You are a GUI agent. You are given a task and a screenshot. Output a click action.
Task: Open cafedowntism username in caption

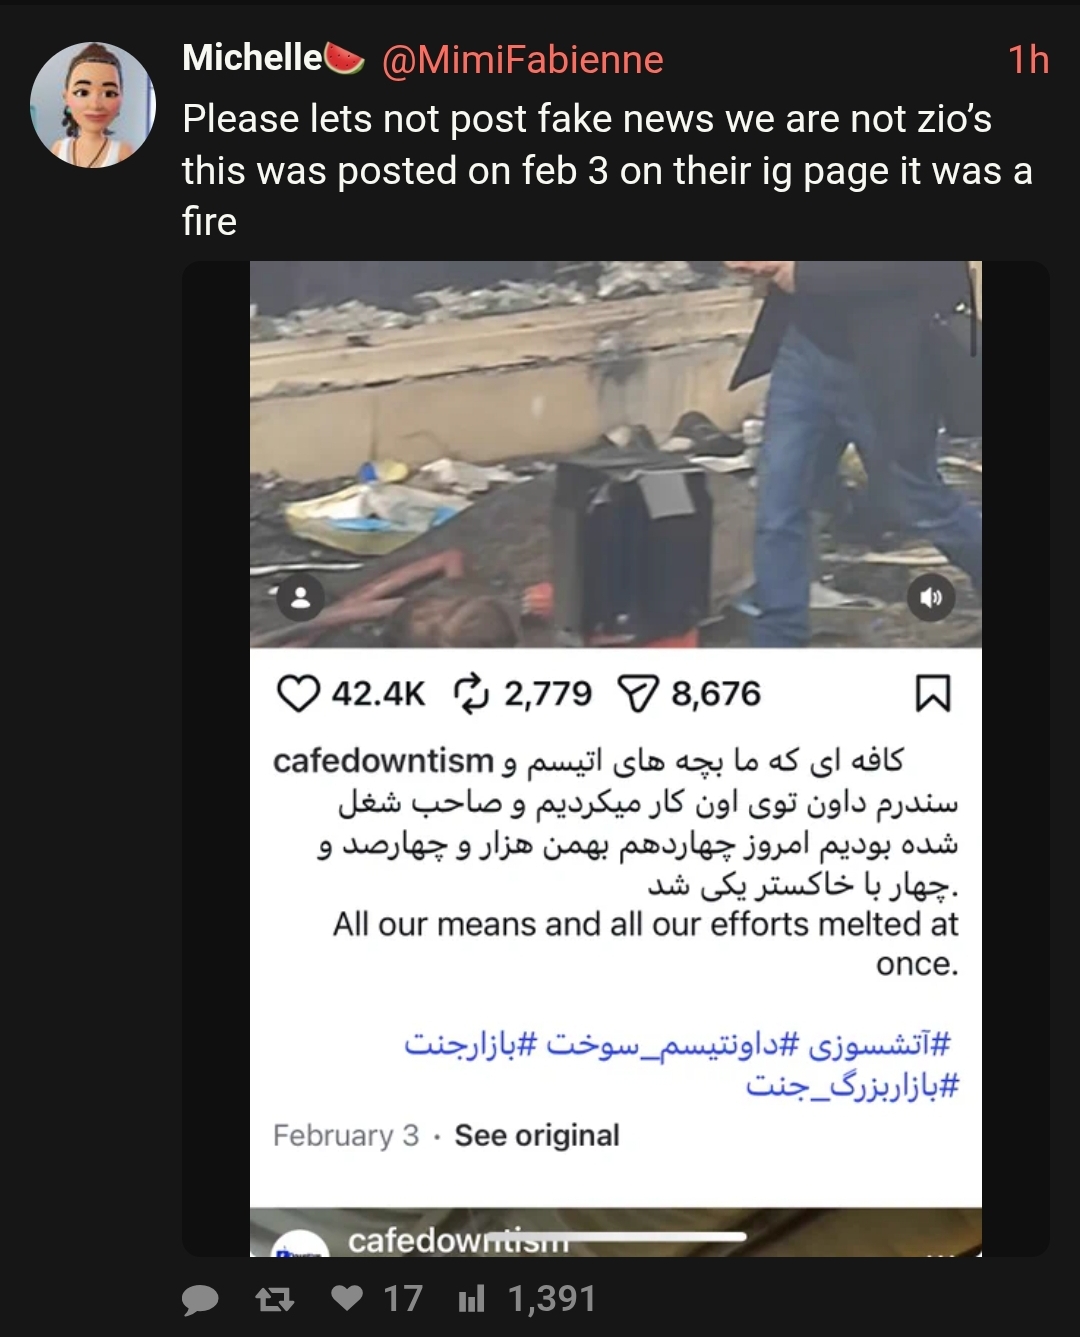click(x=383, y=761)
